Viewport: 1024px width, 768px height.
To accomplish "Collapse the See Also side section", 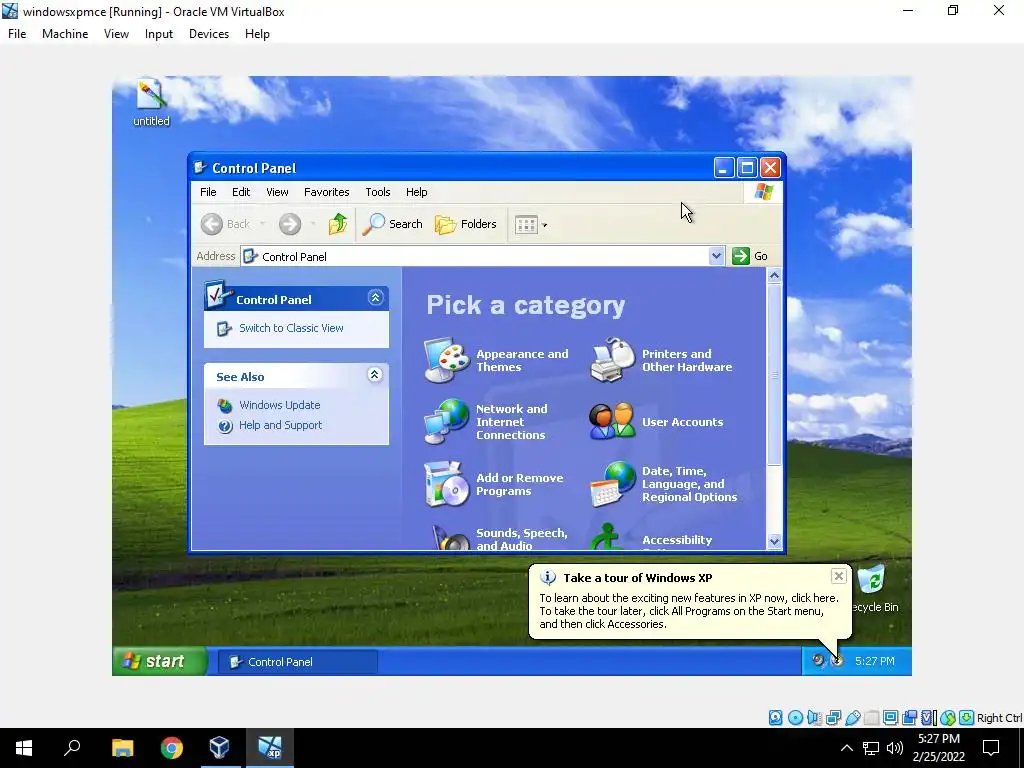I will (x=374, y=375).
